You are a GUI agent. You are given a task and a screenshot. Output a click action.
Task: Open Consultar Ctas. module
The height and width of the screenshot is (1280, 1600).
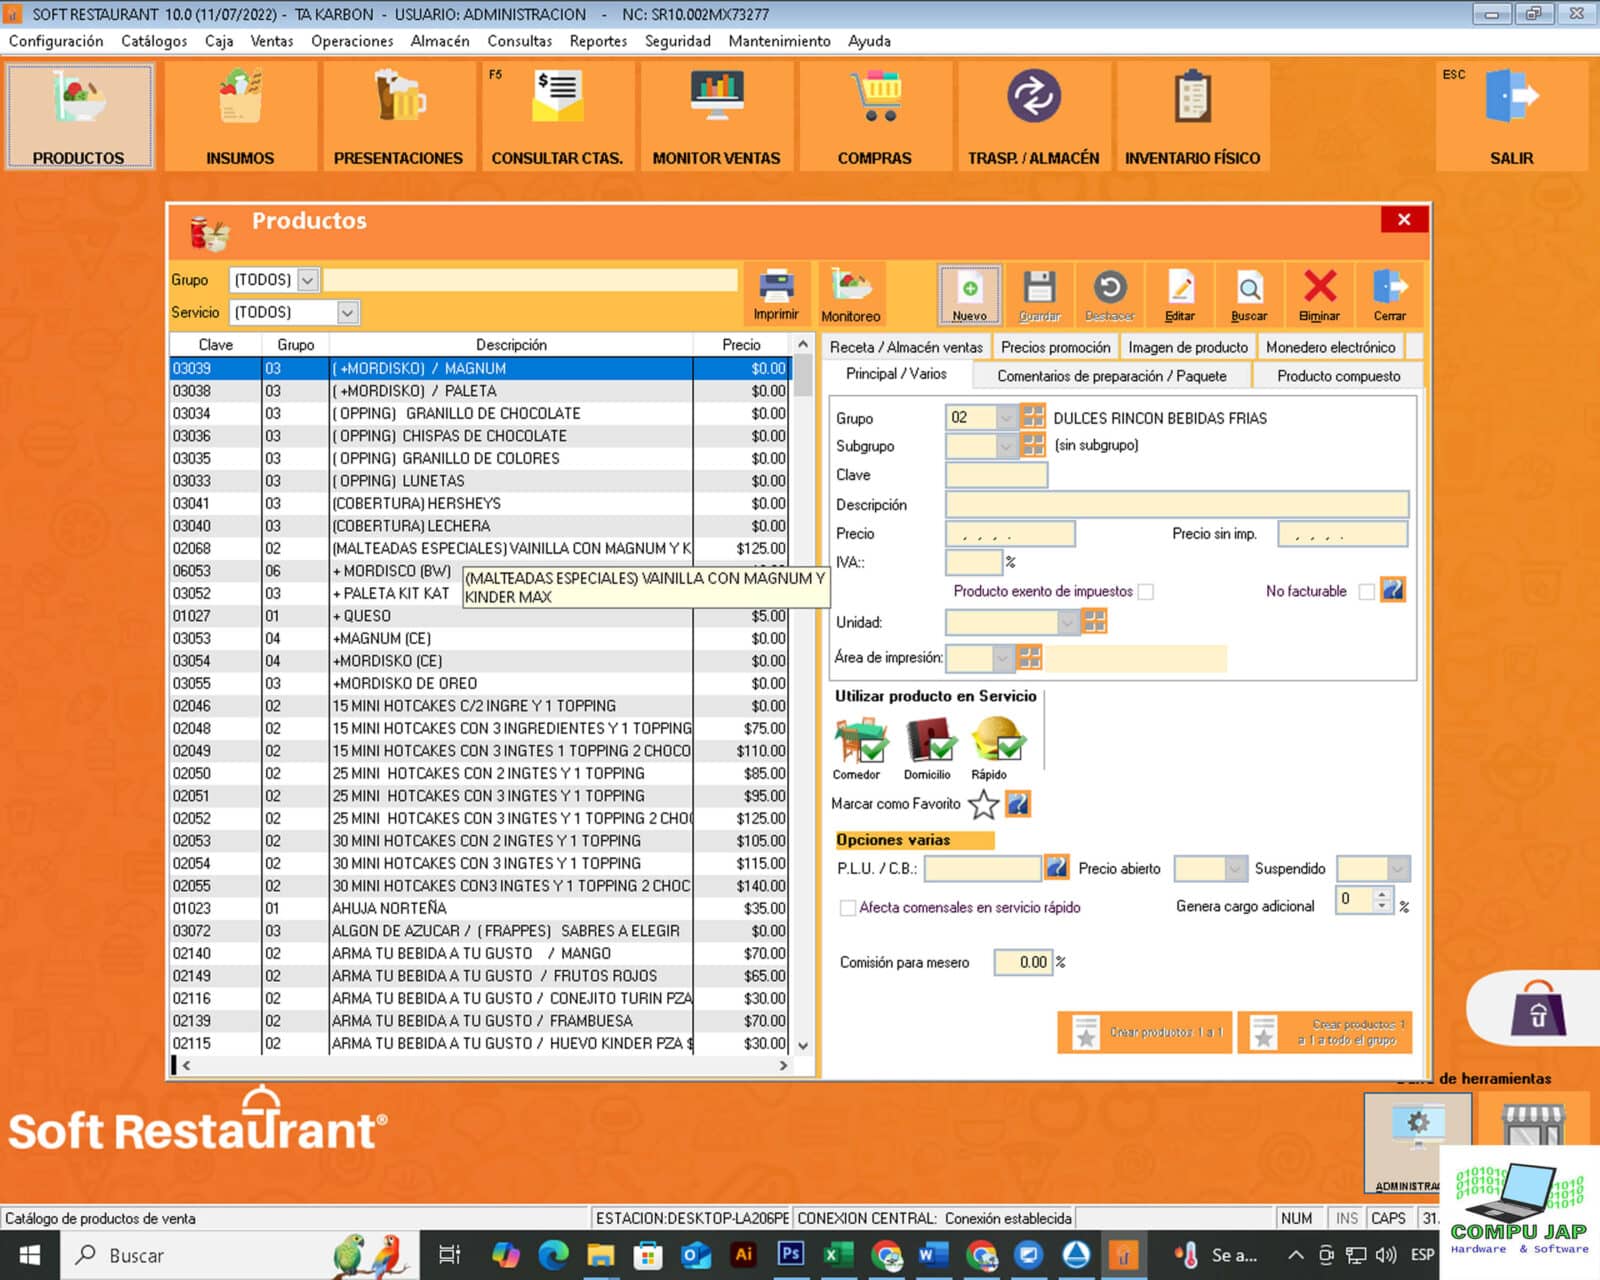[x=557, y=115]
